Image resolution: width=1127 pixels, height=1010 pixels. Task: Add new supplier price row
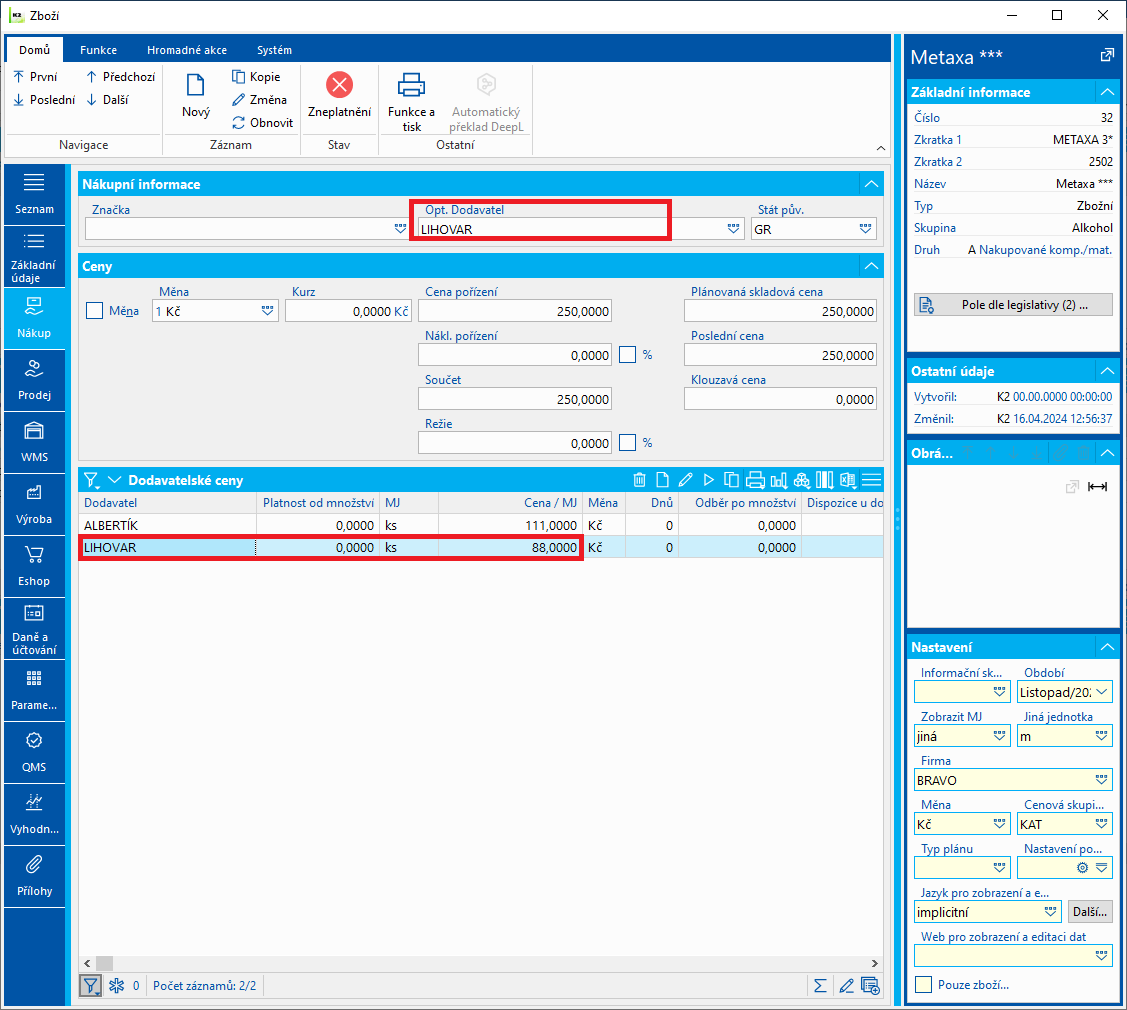[x=662, y=479]
